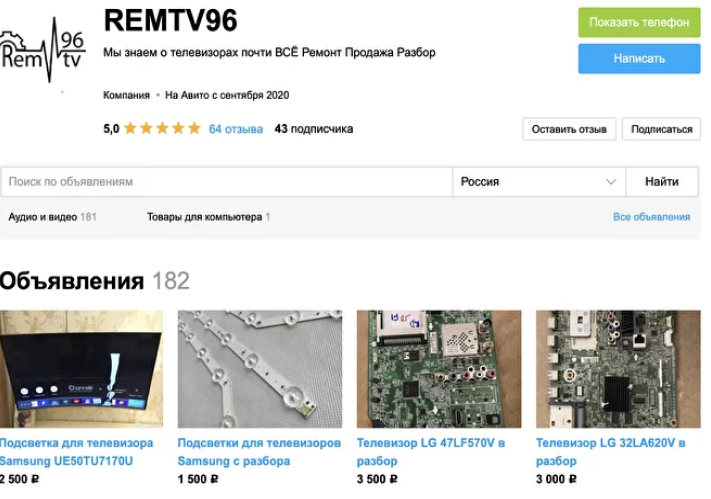Screen dimensions: 711x499
Task: Open the Все объявления link
Action: pos(651,217)
